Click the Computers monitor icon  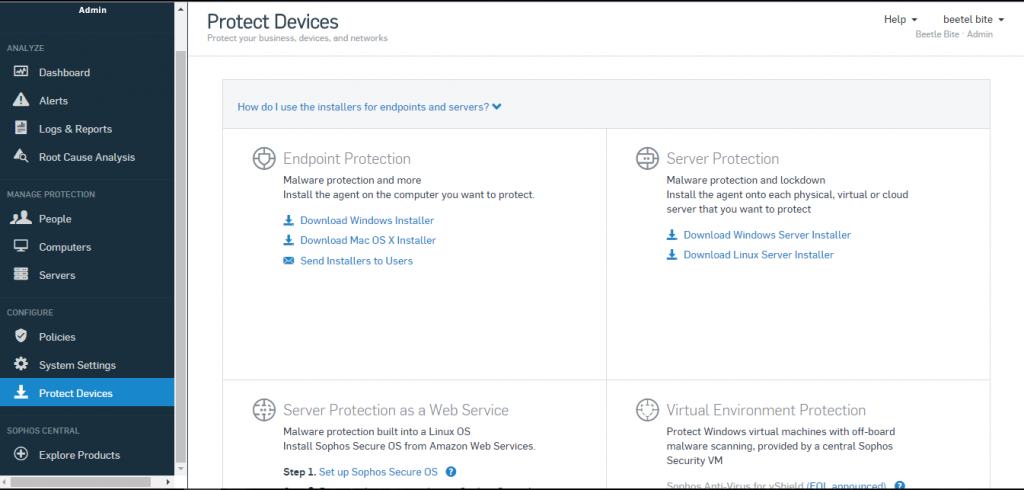(x=21, y=246)
